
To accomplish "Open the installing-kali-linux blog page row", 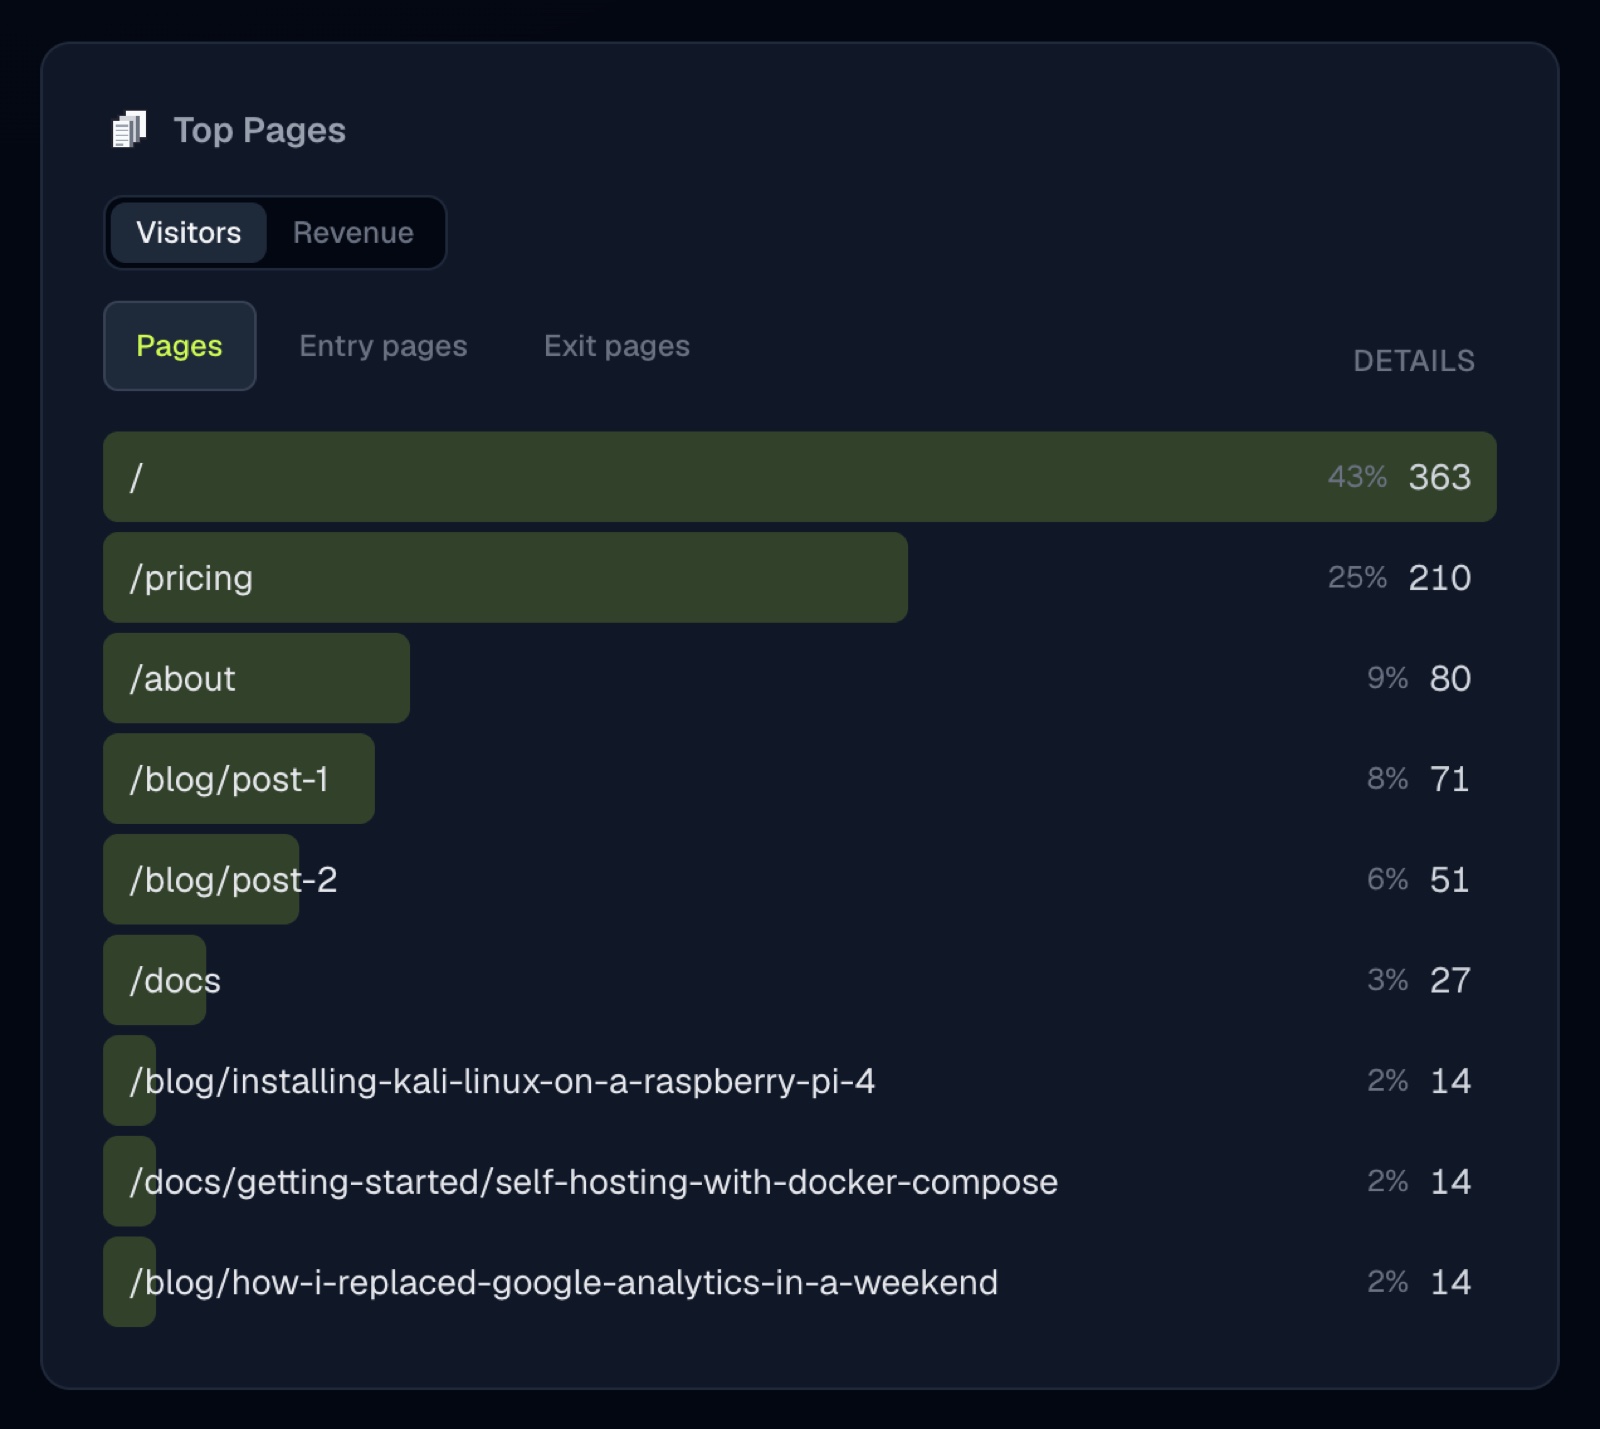I will point(800,1081).
